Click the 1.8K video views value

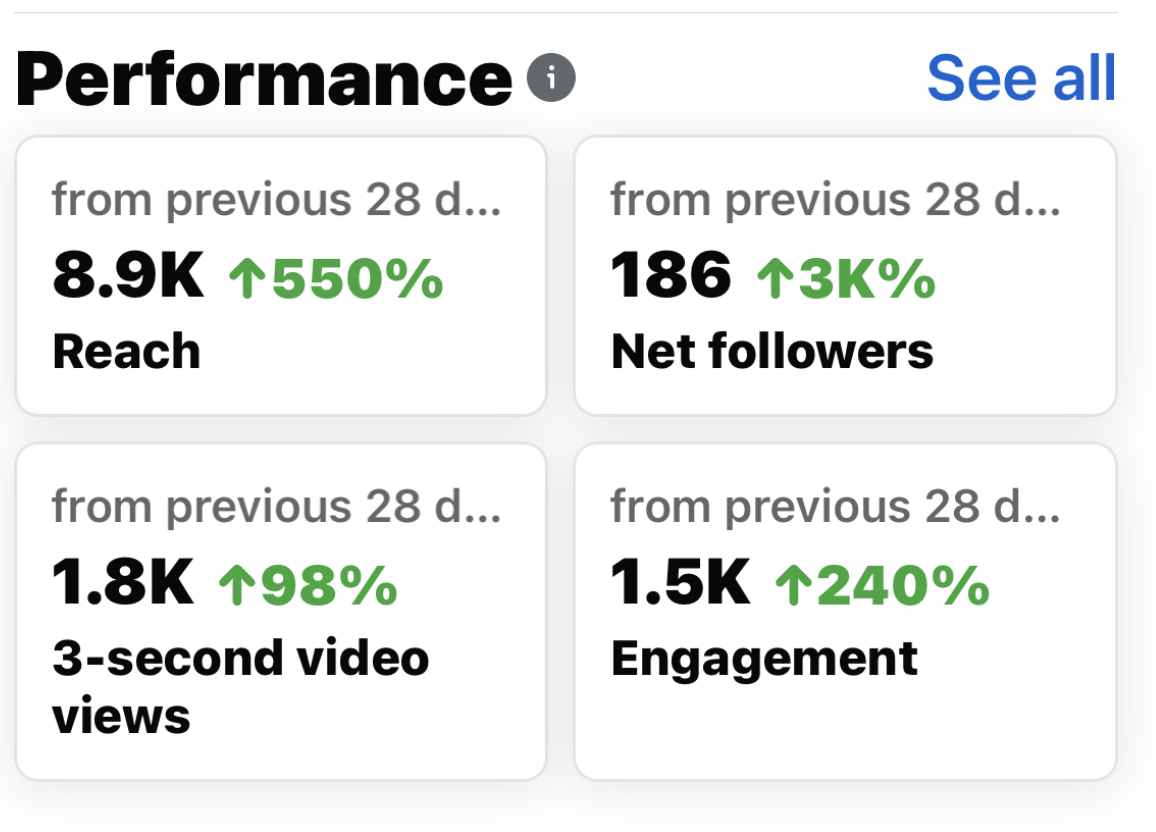click(x=123, y=584)
